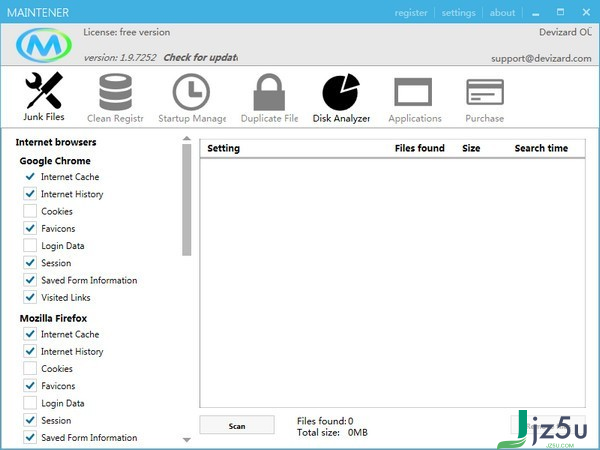
Task: Open the settings menu item
Action: point(458,13)
